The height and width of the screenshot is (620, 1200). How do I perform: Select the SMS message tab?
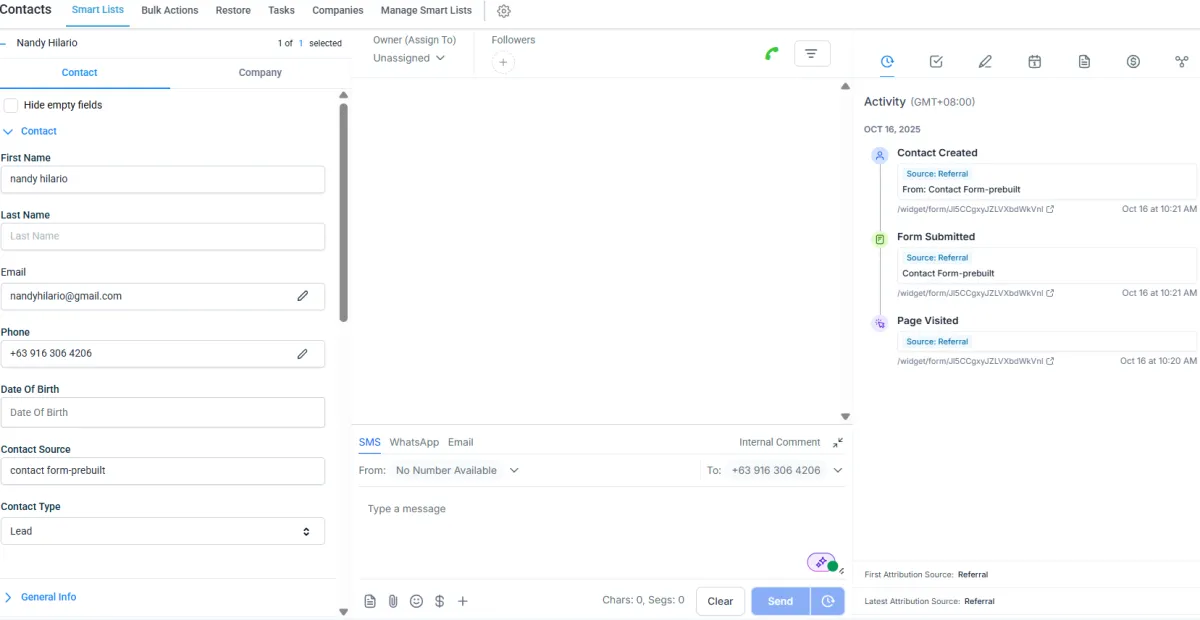coord(369,442)
